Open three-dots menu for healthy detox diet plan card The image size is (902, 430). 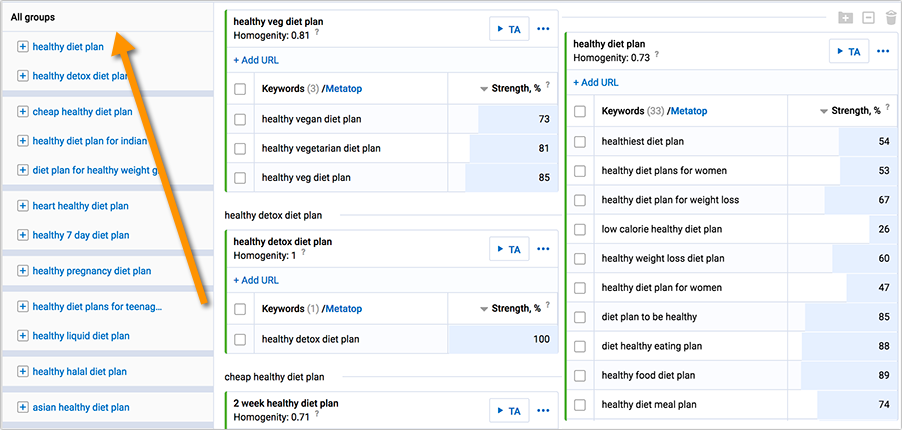pyautogui.click(x=543, y=249)
